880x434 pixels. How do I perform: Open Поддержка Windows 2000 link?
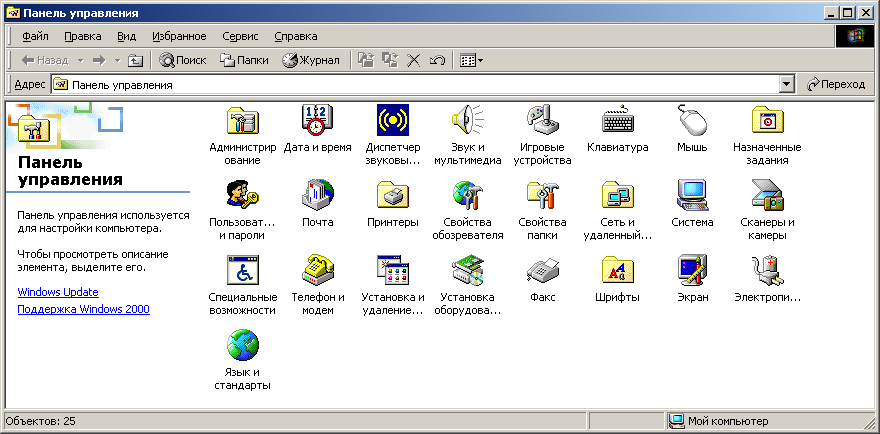point(84,309)
